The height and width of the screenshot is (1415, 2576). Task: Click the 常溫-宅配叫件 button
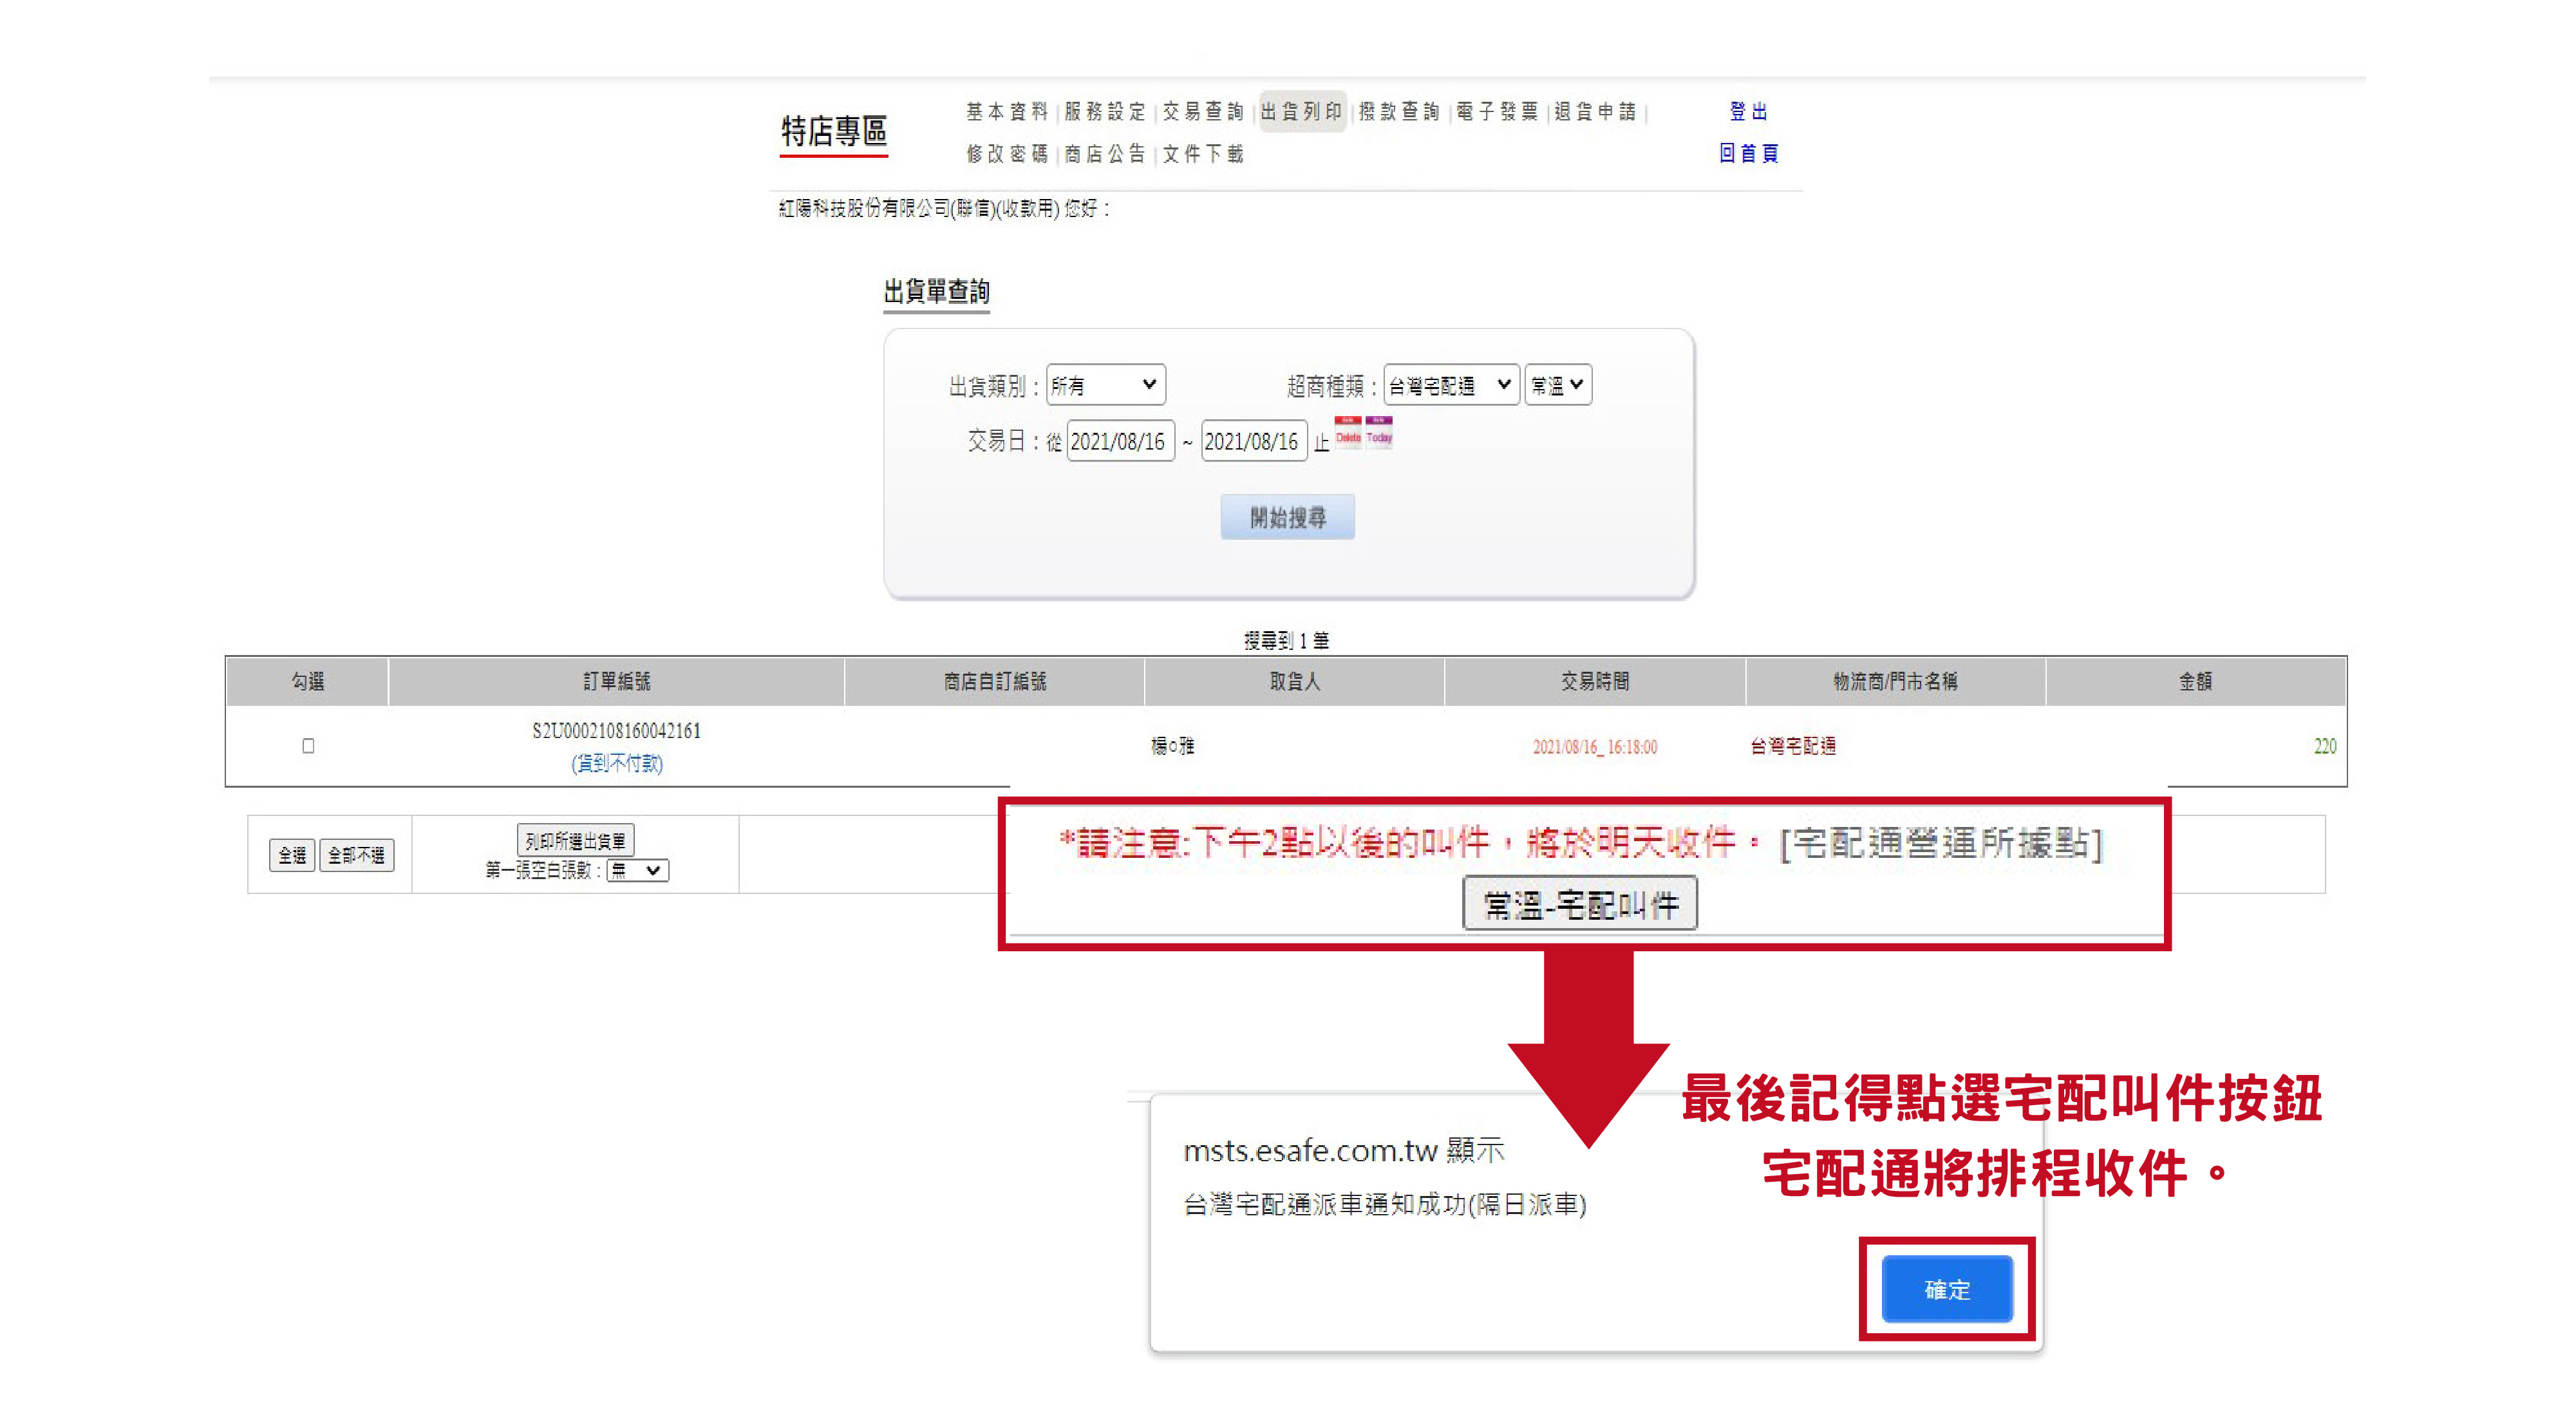click(1579, 904)
